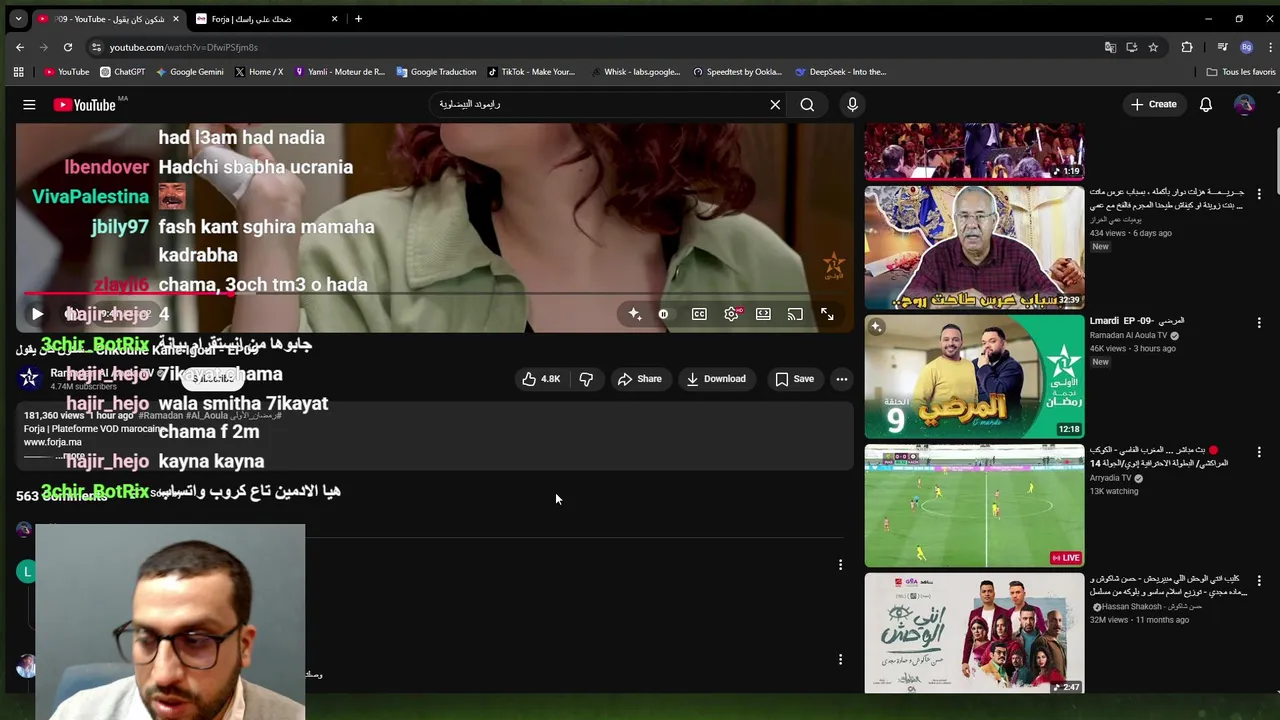Click the 'Arryadia TV' channel name
Image resolution: width=1280 pixels, height=720 pixels.
click(1110, 478)
